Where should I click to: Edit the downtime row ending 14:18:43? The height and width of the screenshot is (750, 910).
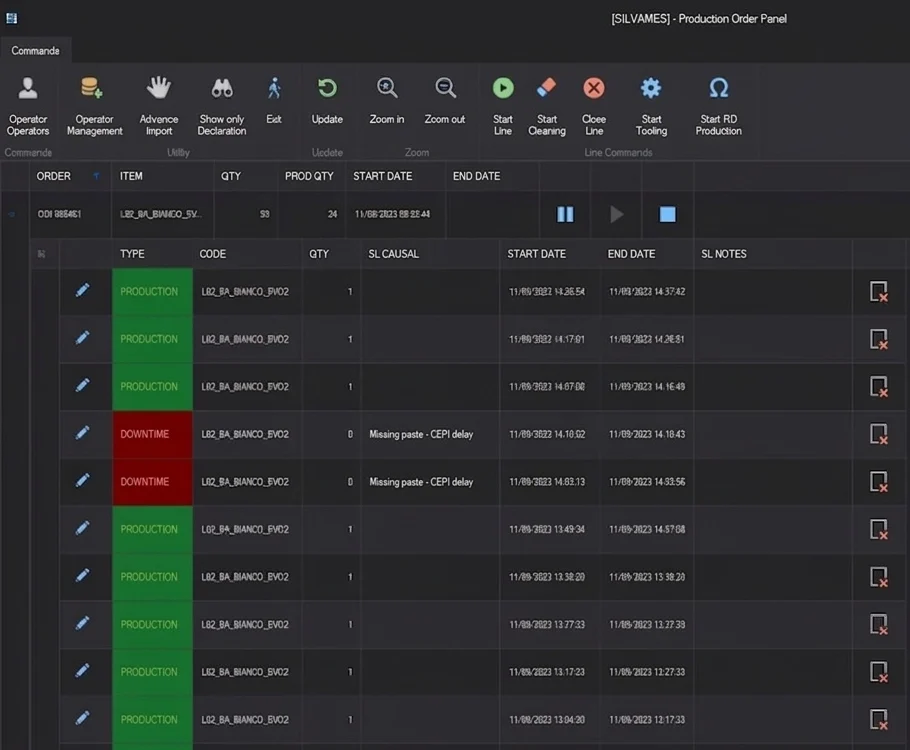(x=82, y=433)
